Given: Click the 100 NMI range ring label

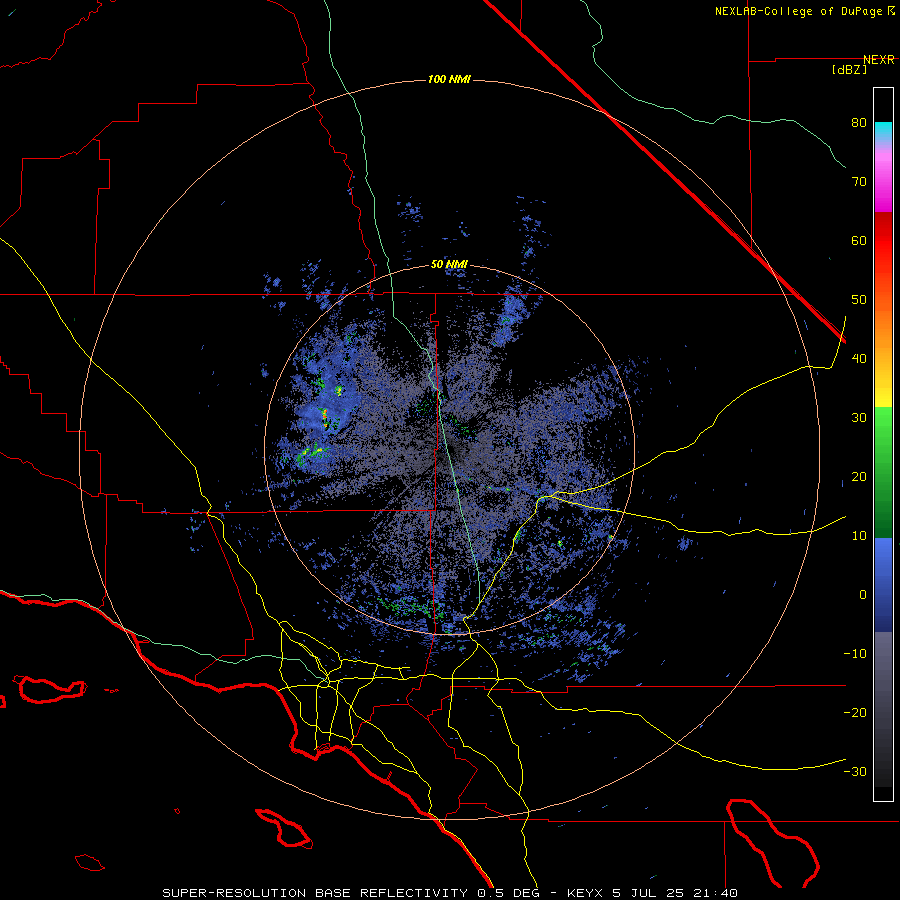Looking at the screenshot, I should 449,79.
